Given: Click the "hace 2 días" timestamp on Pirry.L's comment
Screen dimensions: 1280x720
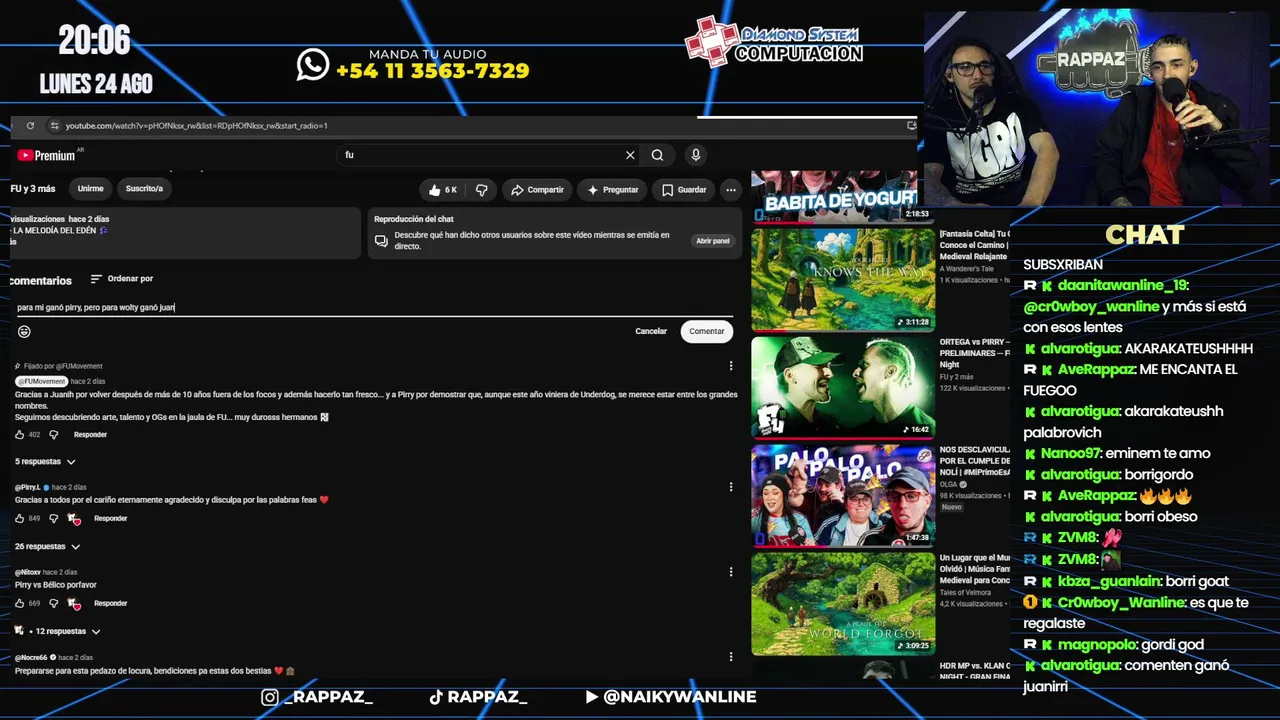Looking at the screenshot, I should pos(68,487).
